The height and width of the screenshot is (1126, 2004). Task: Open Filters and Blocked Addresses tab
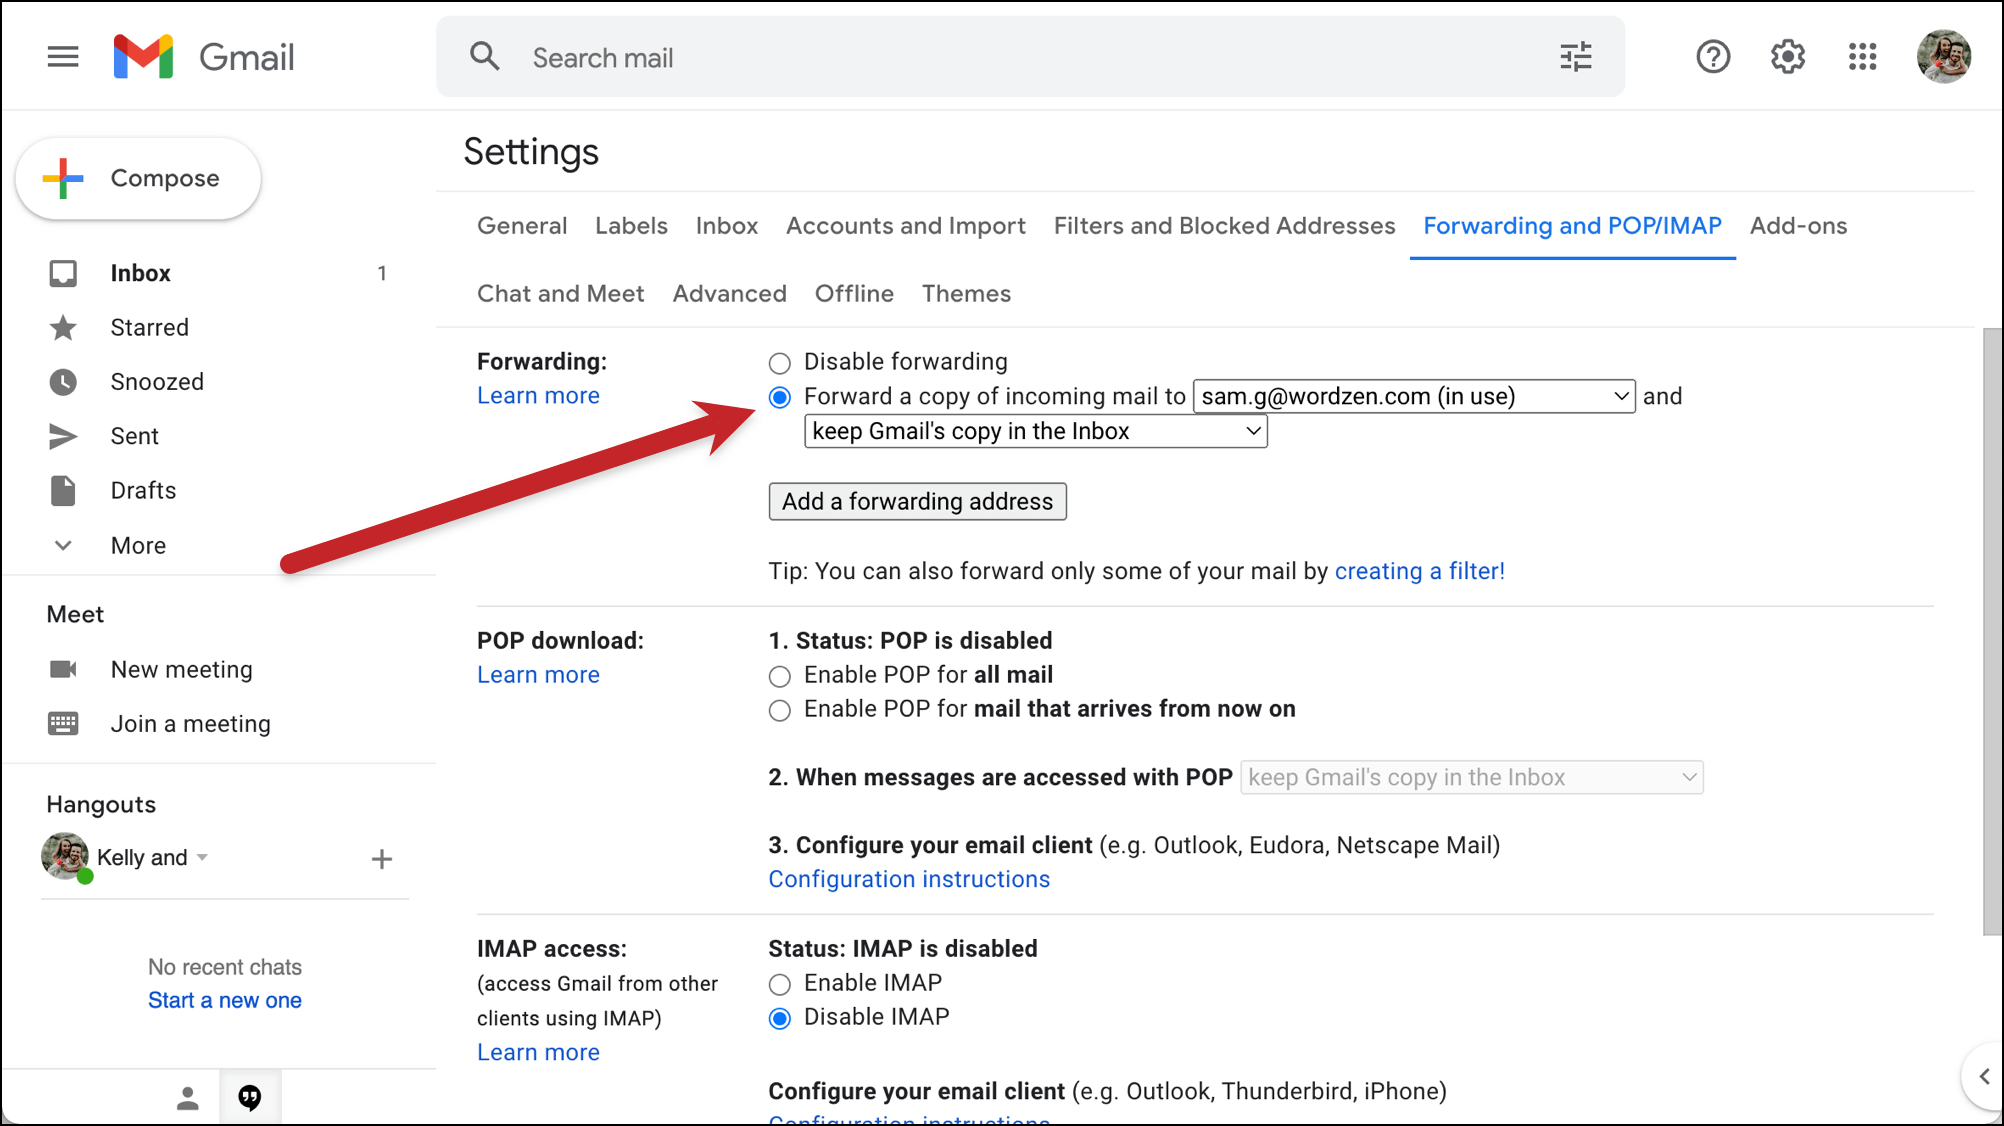tap(1224, 226)
